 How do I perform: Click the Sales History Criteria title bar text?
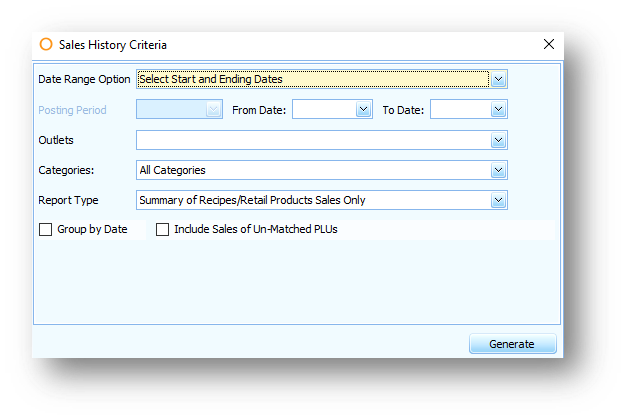113,45
